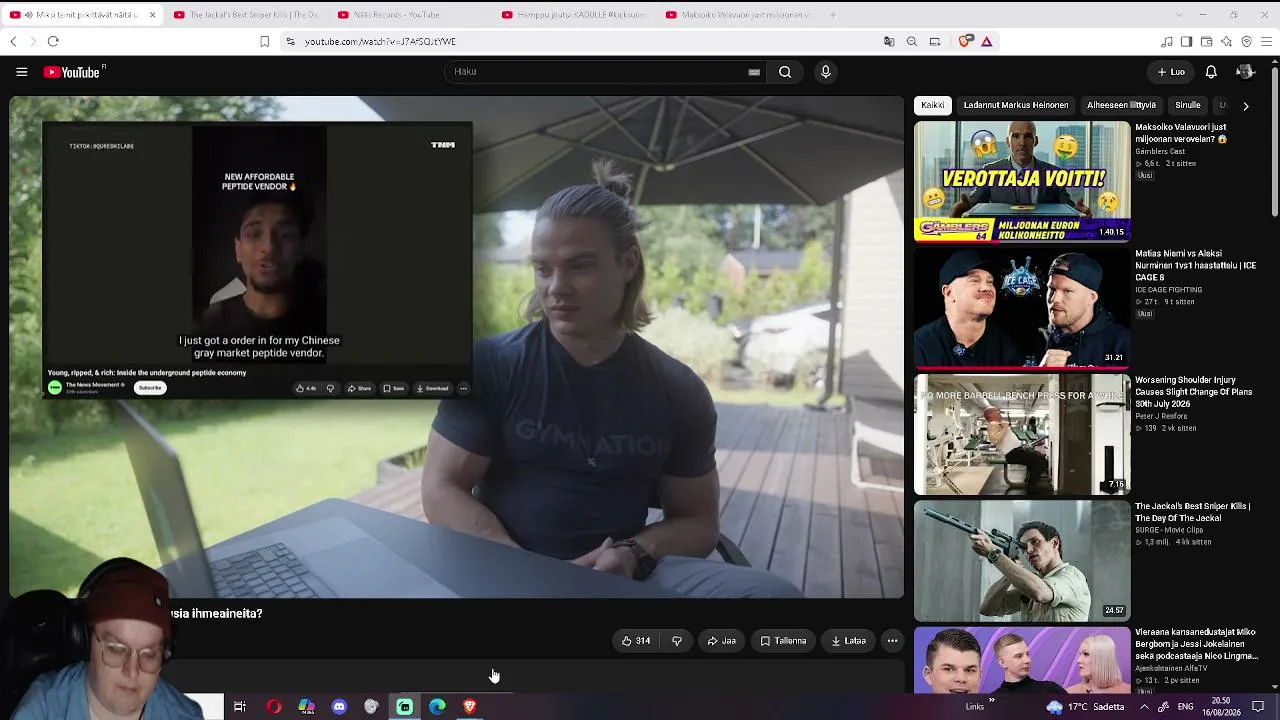The width and height of the screenshot is (1280, 720).
Task: Open YouTube notifications bell
Action: click(1211, 72)
